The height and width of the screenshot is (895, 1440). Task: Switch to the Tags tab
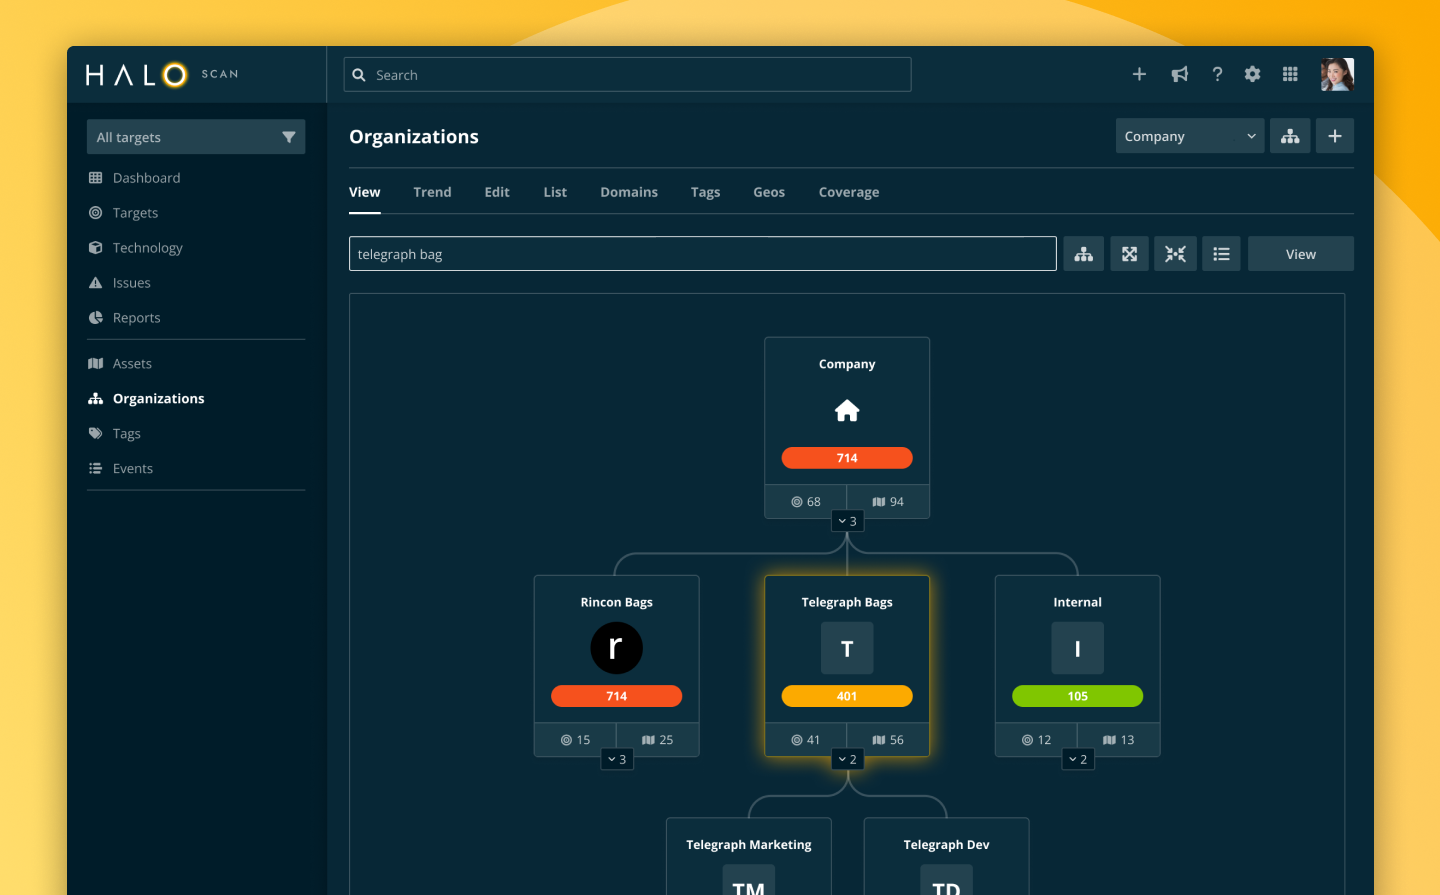pos(705,192)
